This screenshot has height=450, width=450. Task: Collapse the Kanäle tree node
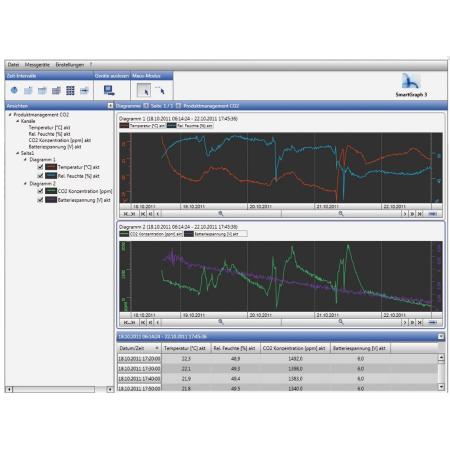pos(18,121)
